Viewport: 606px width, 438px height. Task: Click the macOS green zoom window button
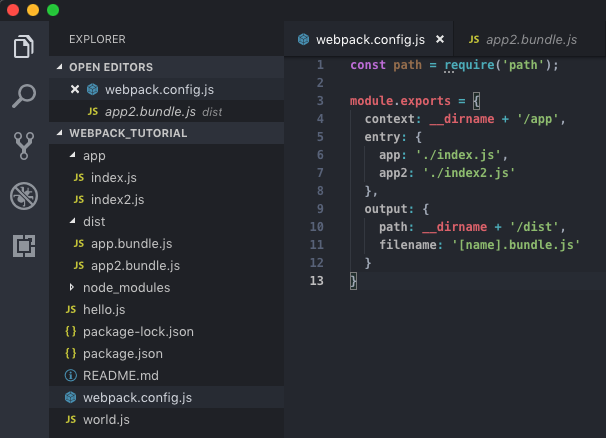[x=53, y=10]
